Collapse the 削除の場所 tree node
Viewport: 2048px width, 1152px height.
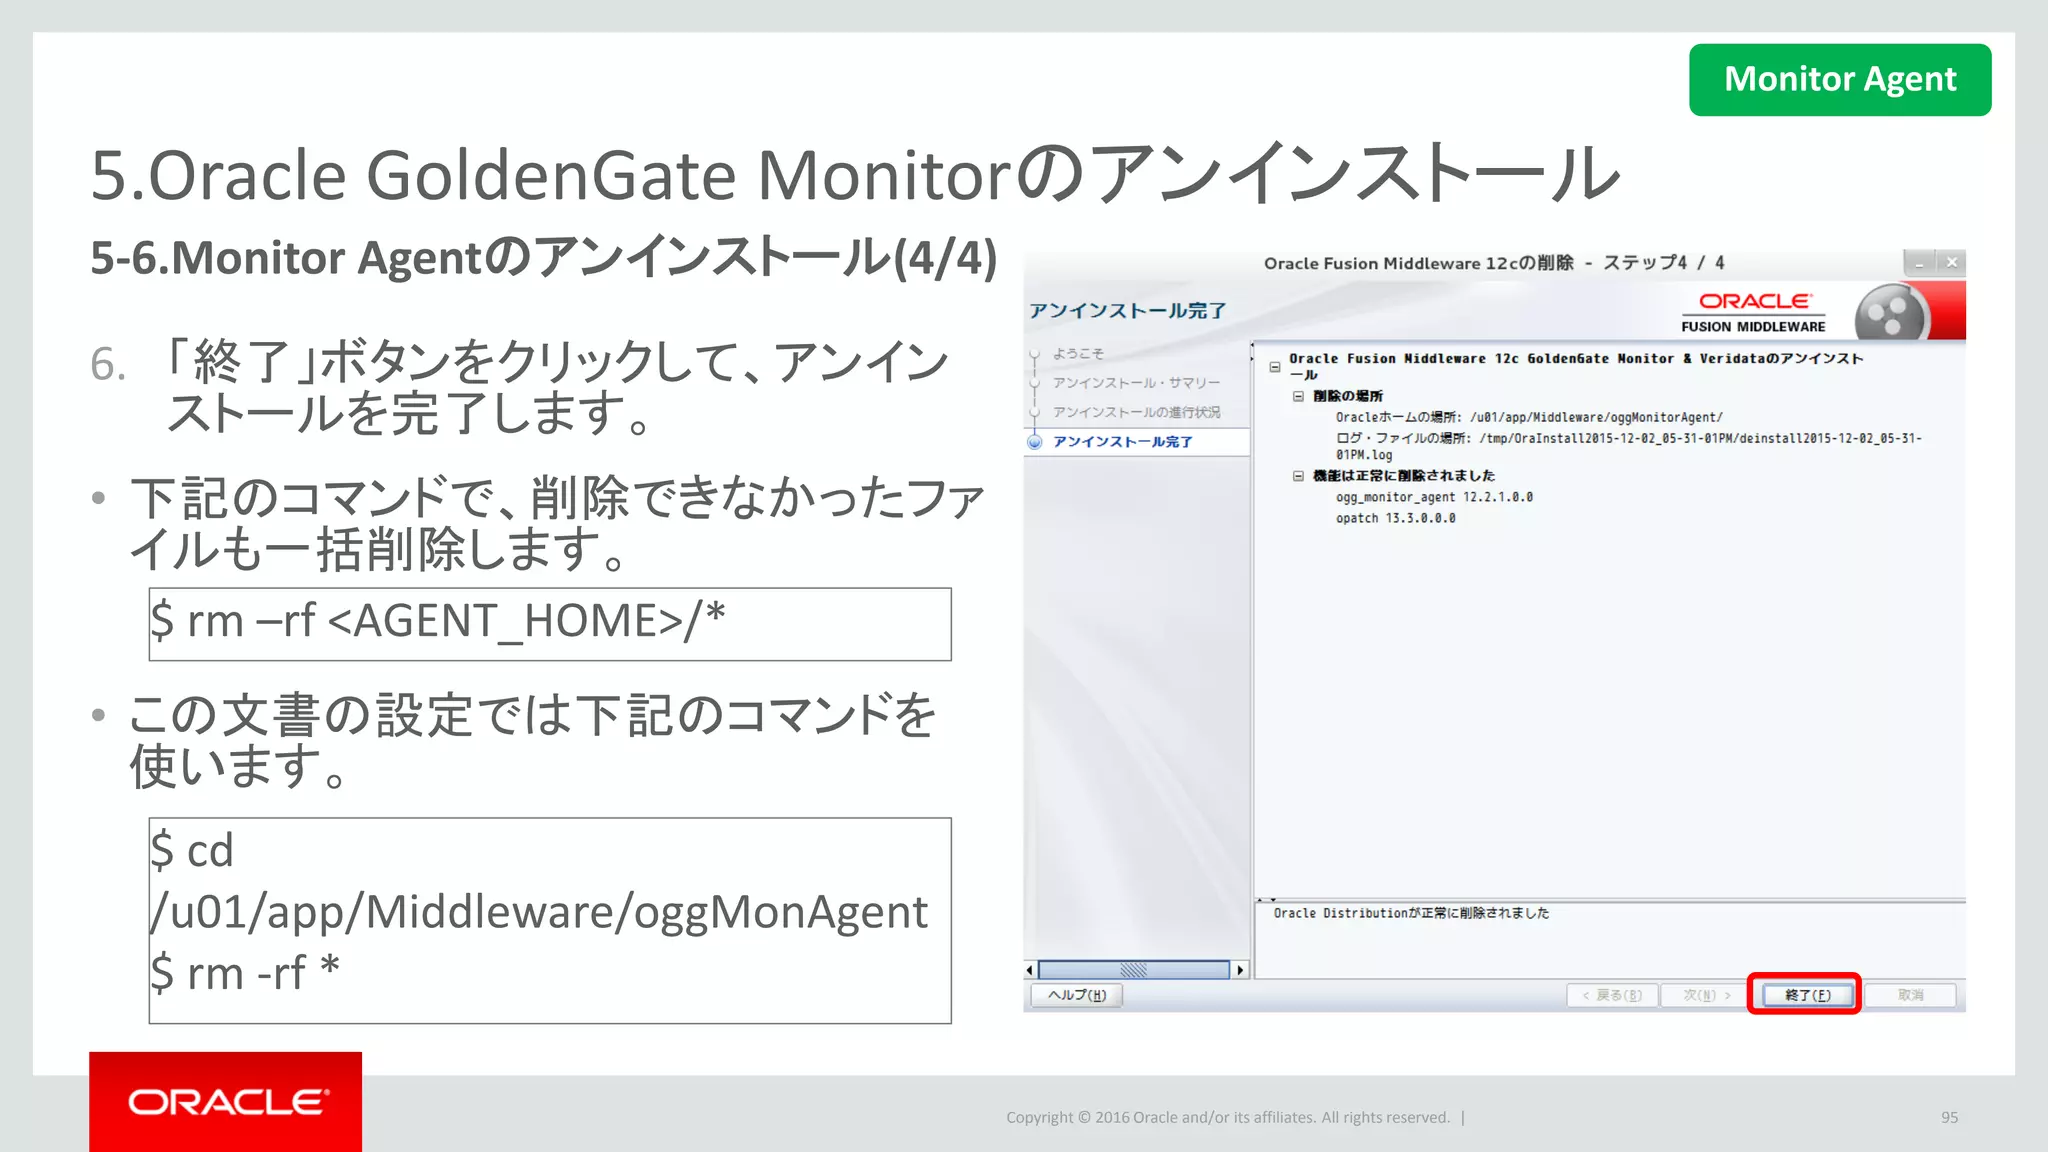click(1298, 396)
